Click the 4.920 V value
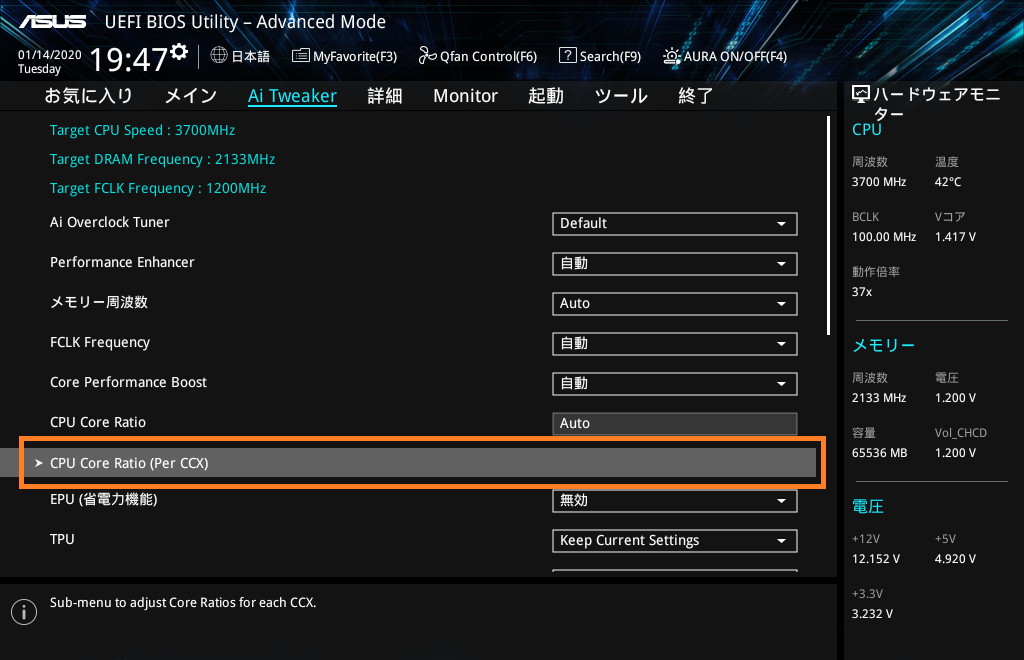Viewport: 1024px width, 660px height. click(x=955, y=559)
